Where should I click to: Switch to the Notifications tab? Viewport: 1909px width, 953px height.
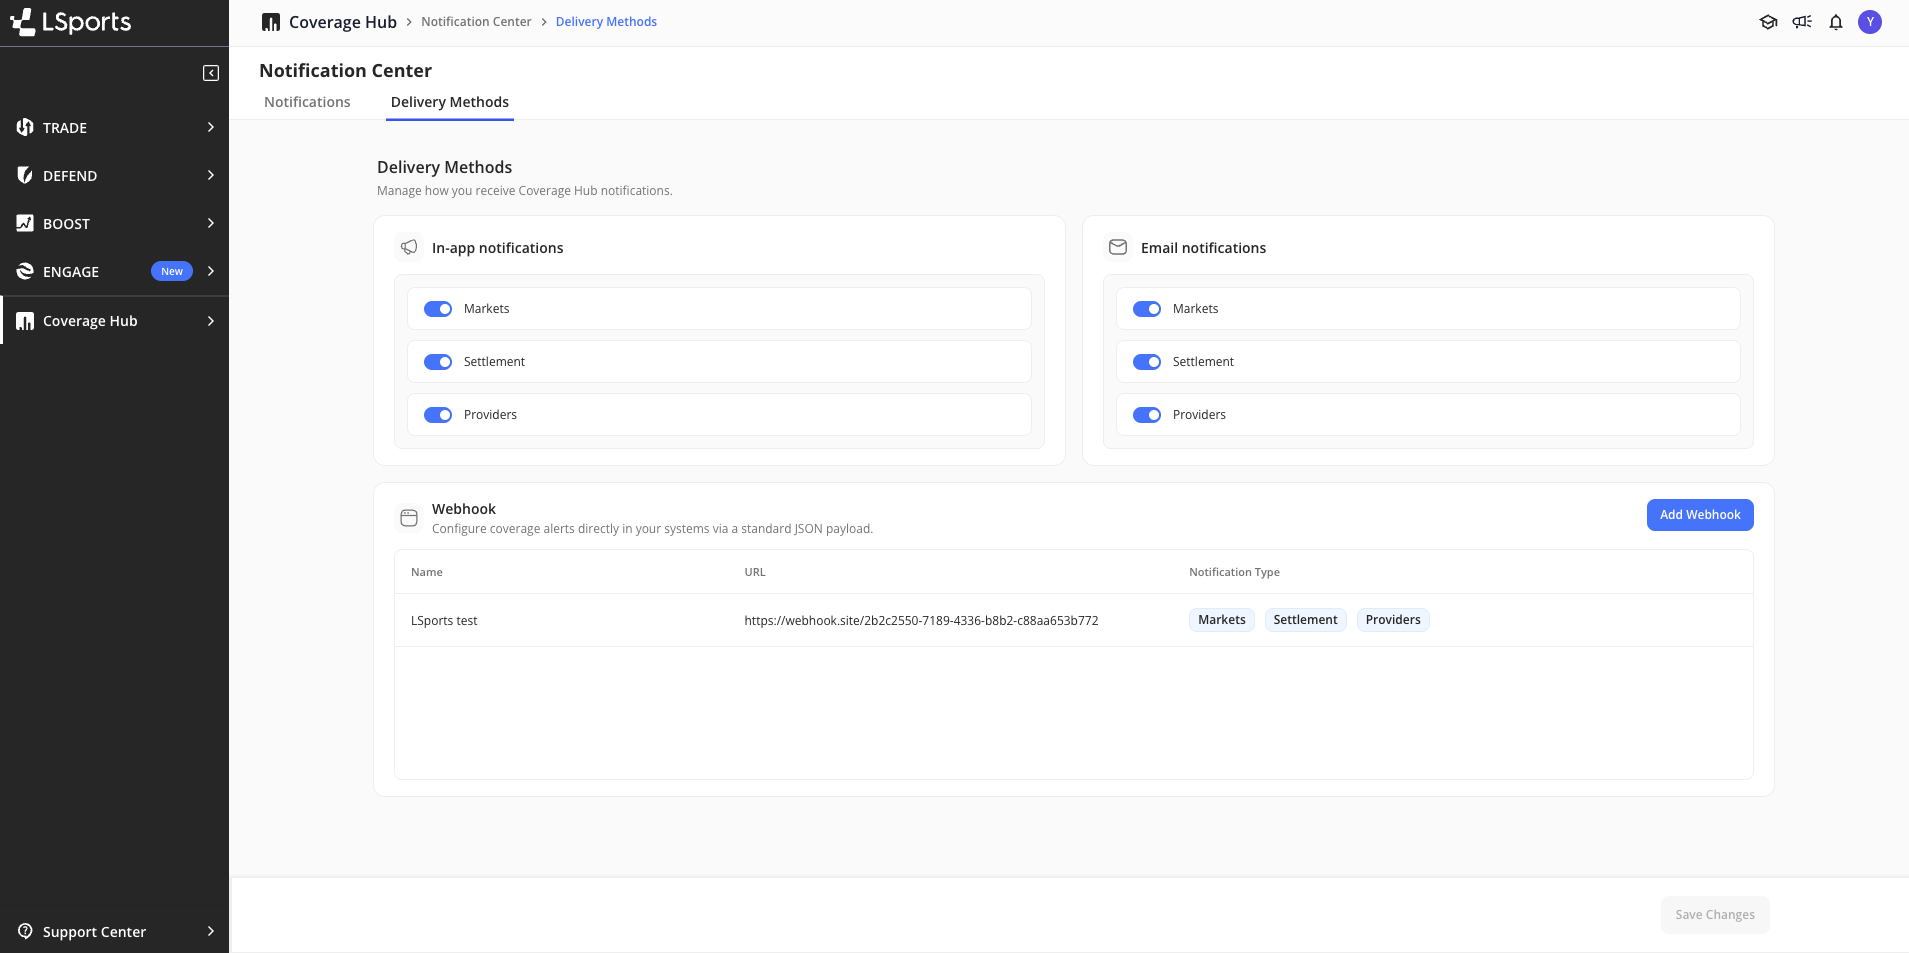point(307,102)
